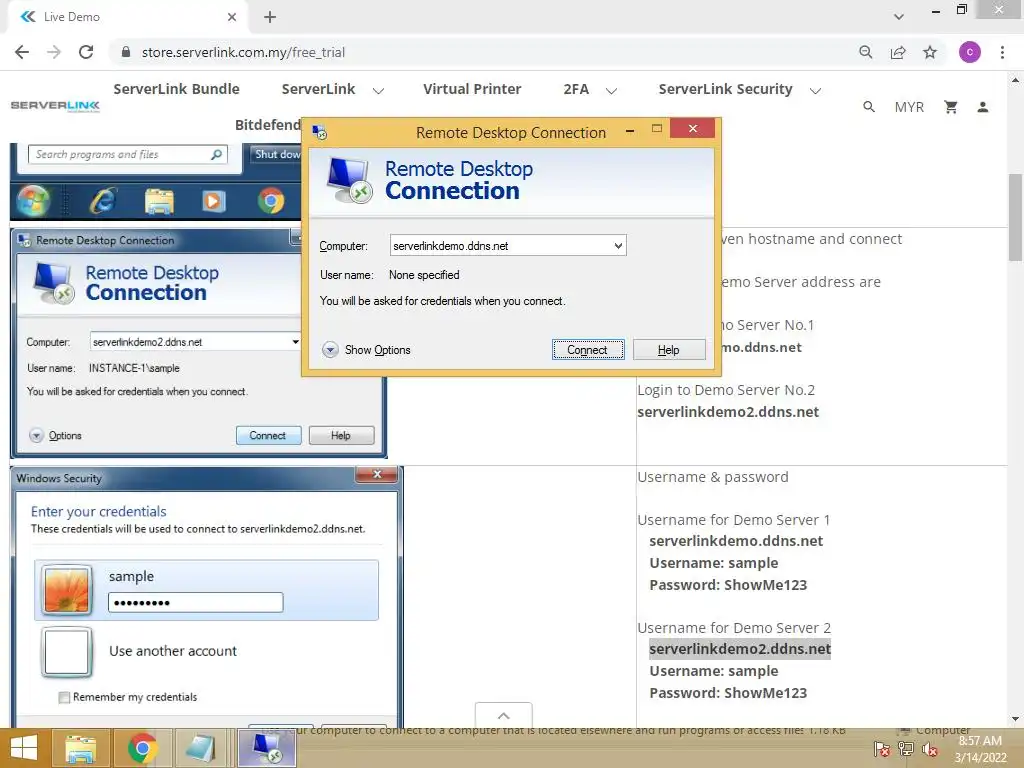Go back in Chrome browser
Image resolution: width=1024 pixels, height=768 pixels.
(22, 52)
